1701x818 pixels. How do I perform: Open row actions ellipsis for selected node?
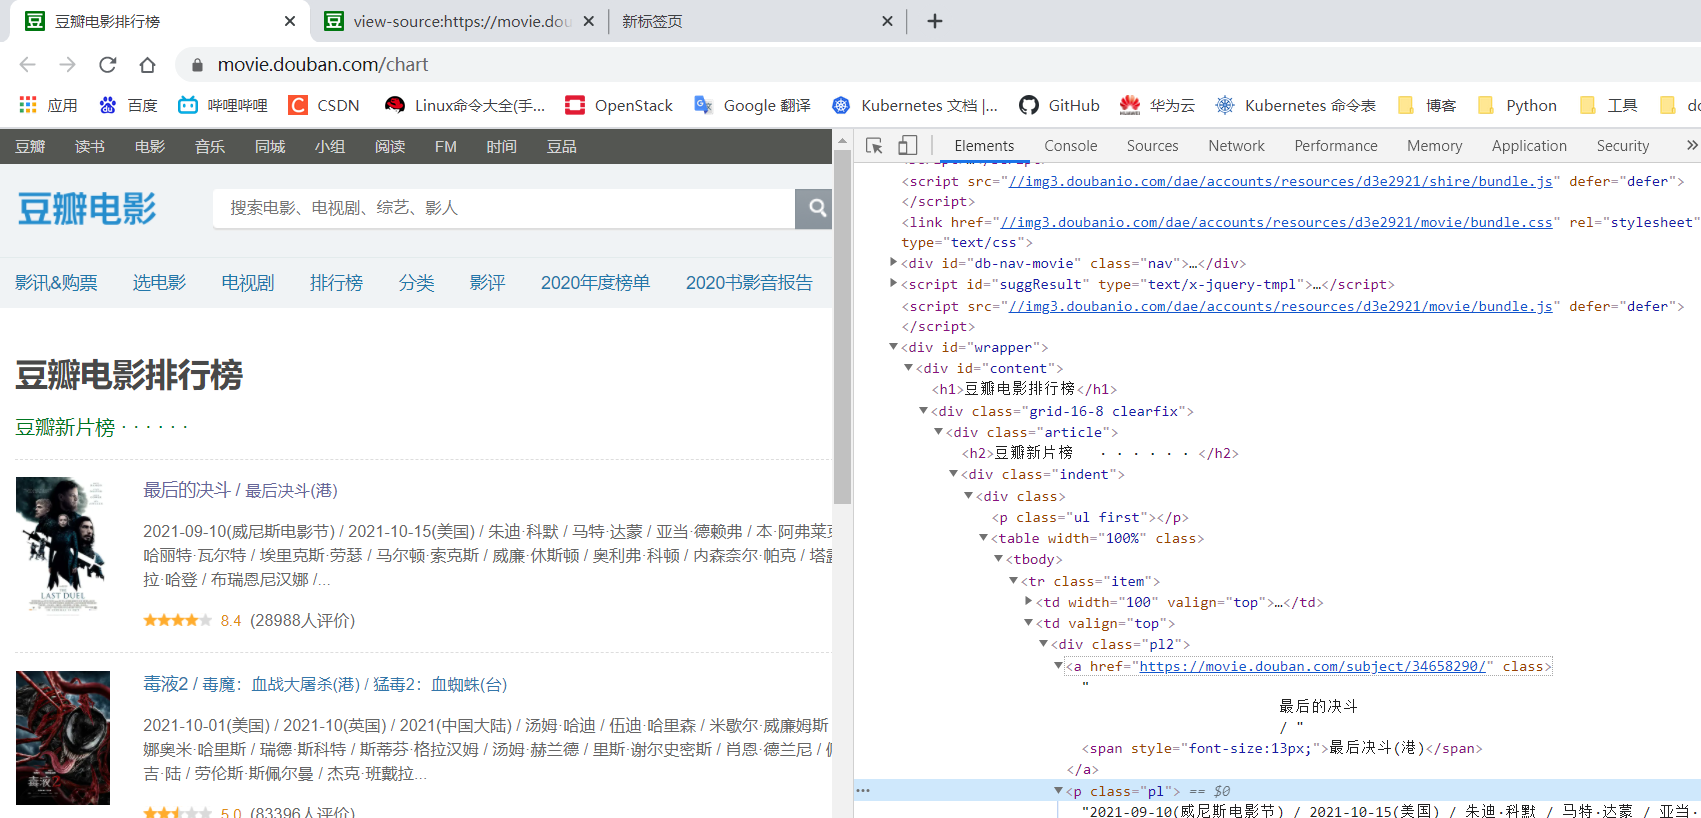[863, 790]
